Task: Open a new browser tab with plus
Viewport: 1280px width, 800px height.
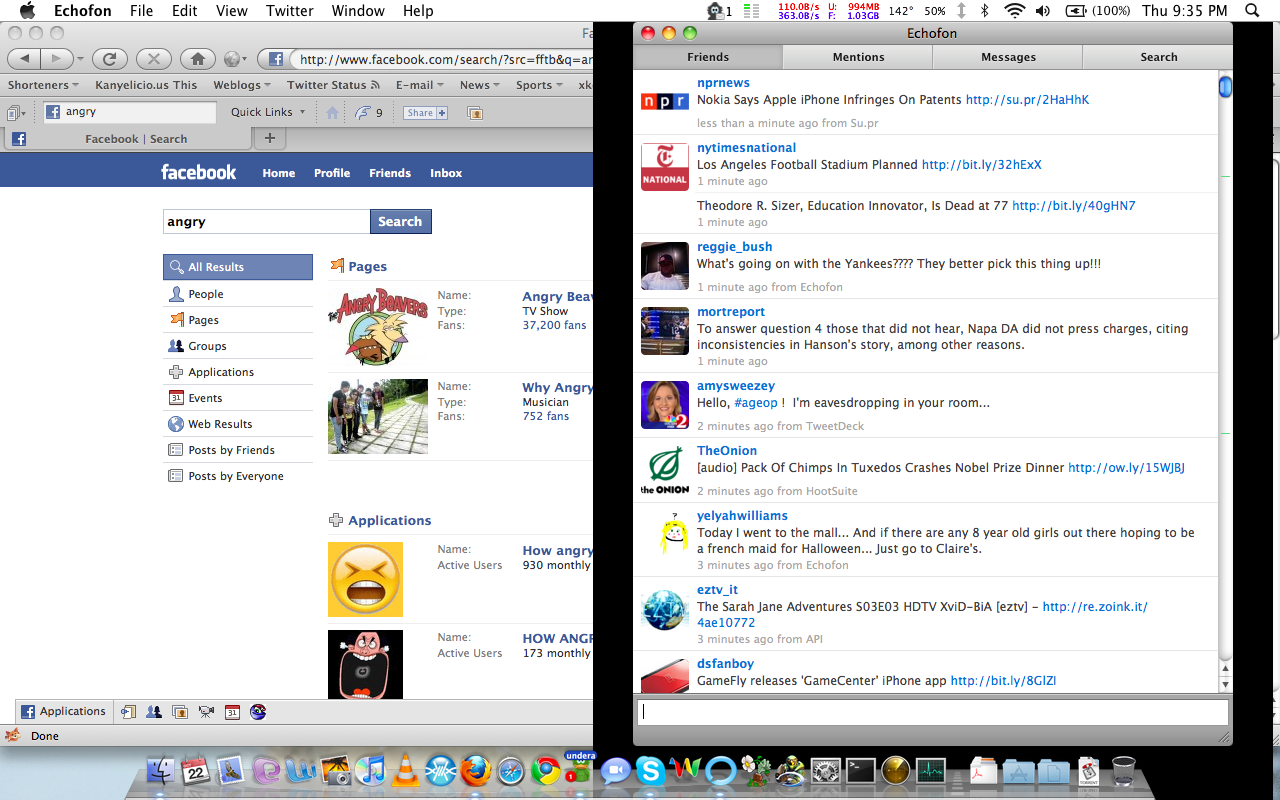Action: (269, 138)
